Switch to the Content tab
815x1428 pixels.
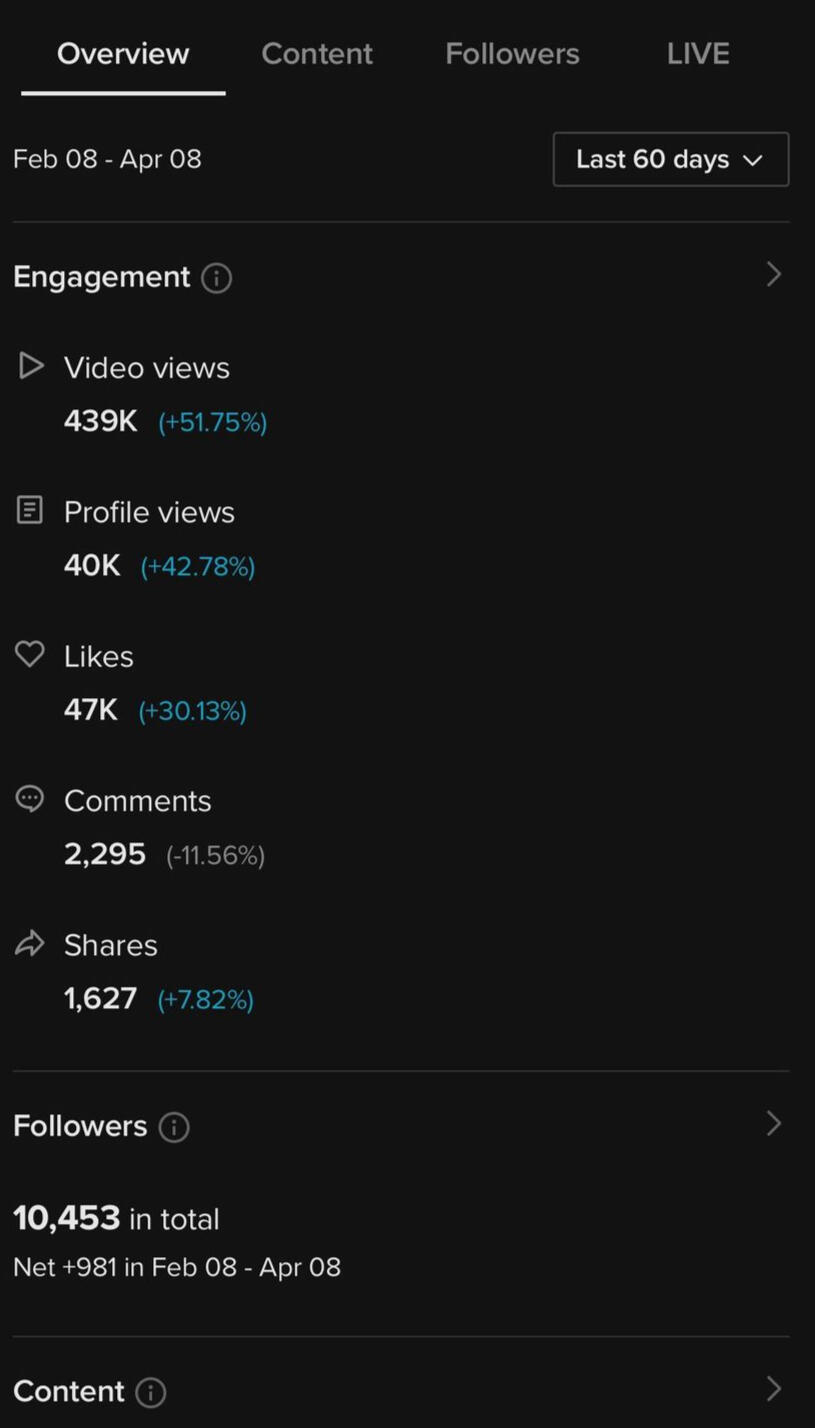tap(317, 54)
